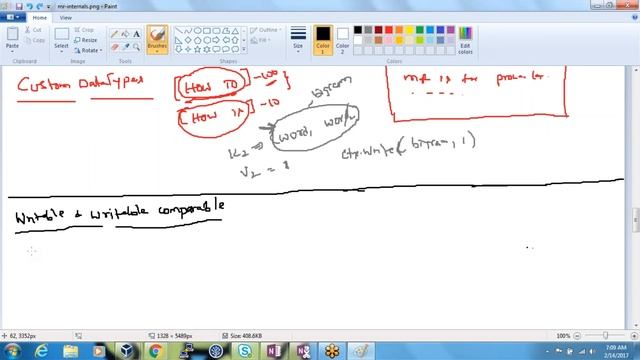
Task: Select the Magnifier tool
Action: tap(136, 47)
